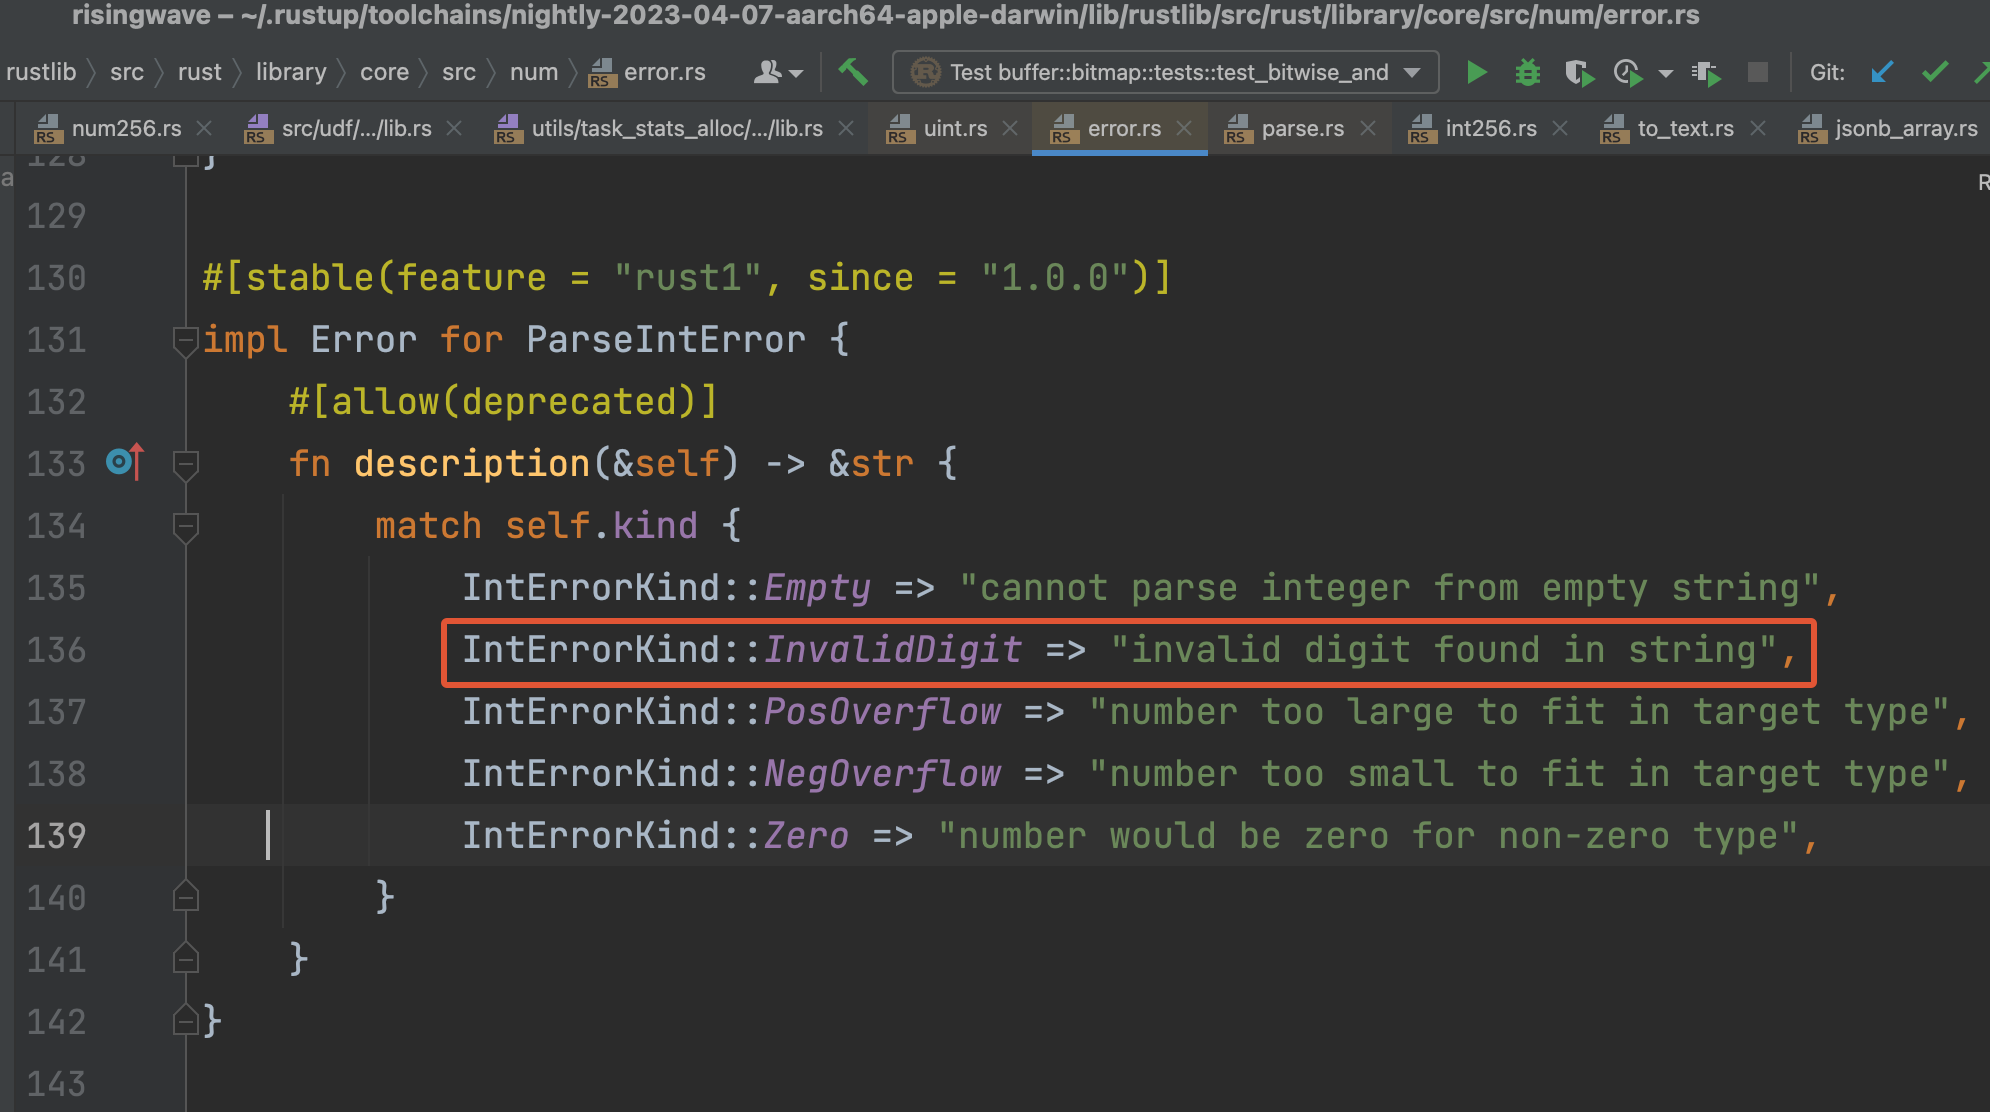
Task: Select the num breadcrumb item
Action: coord(533,72)
